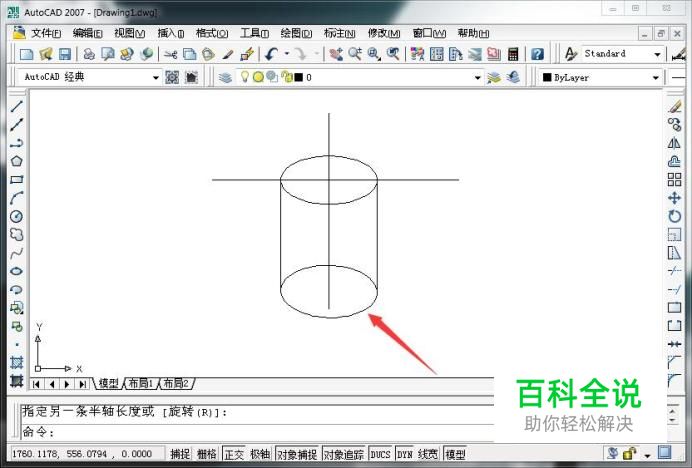Open the ByLayer color dropdown
This screenshot has width=692, height=468.
[x=656, y=78]
